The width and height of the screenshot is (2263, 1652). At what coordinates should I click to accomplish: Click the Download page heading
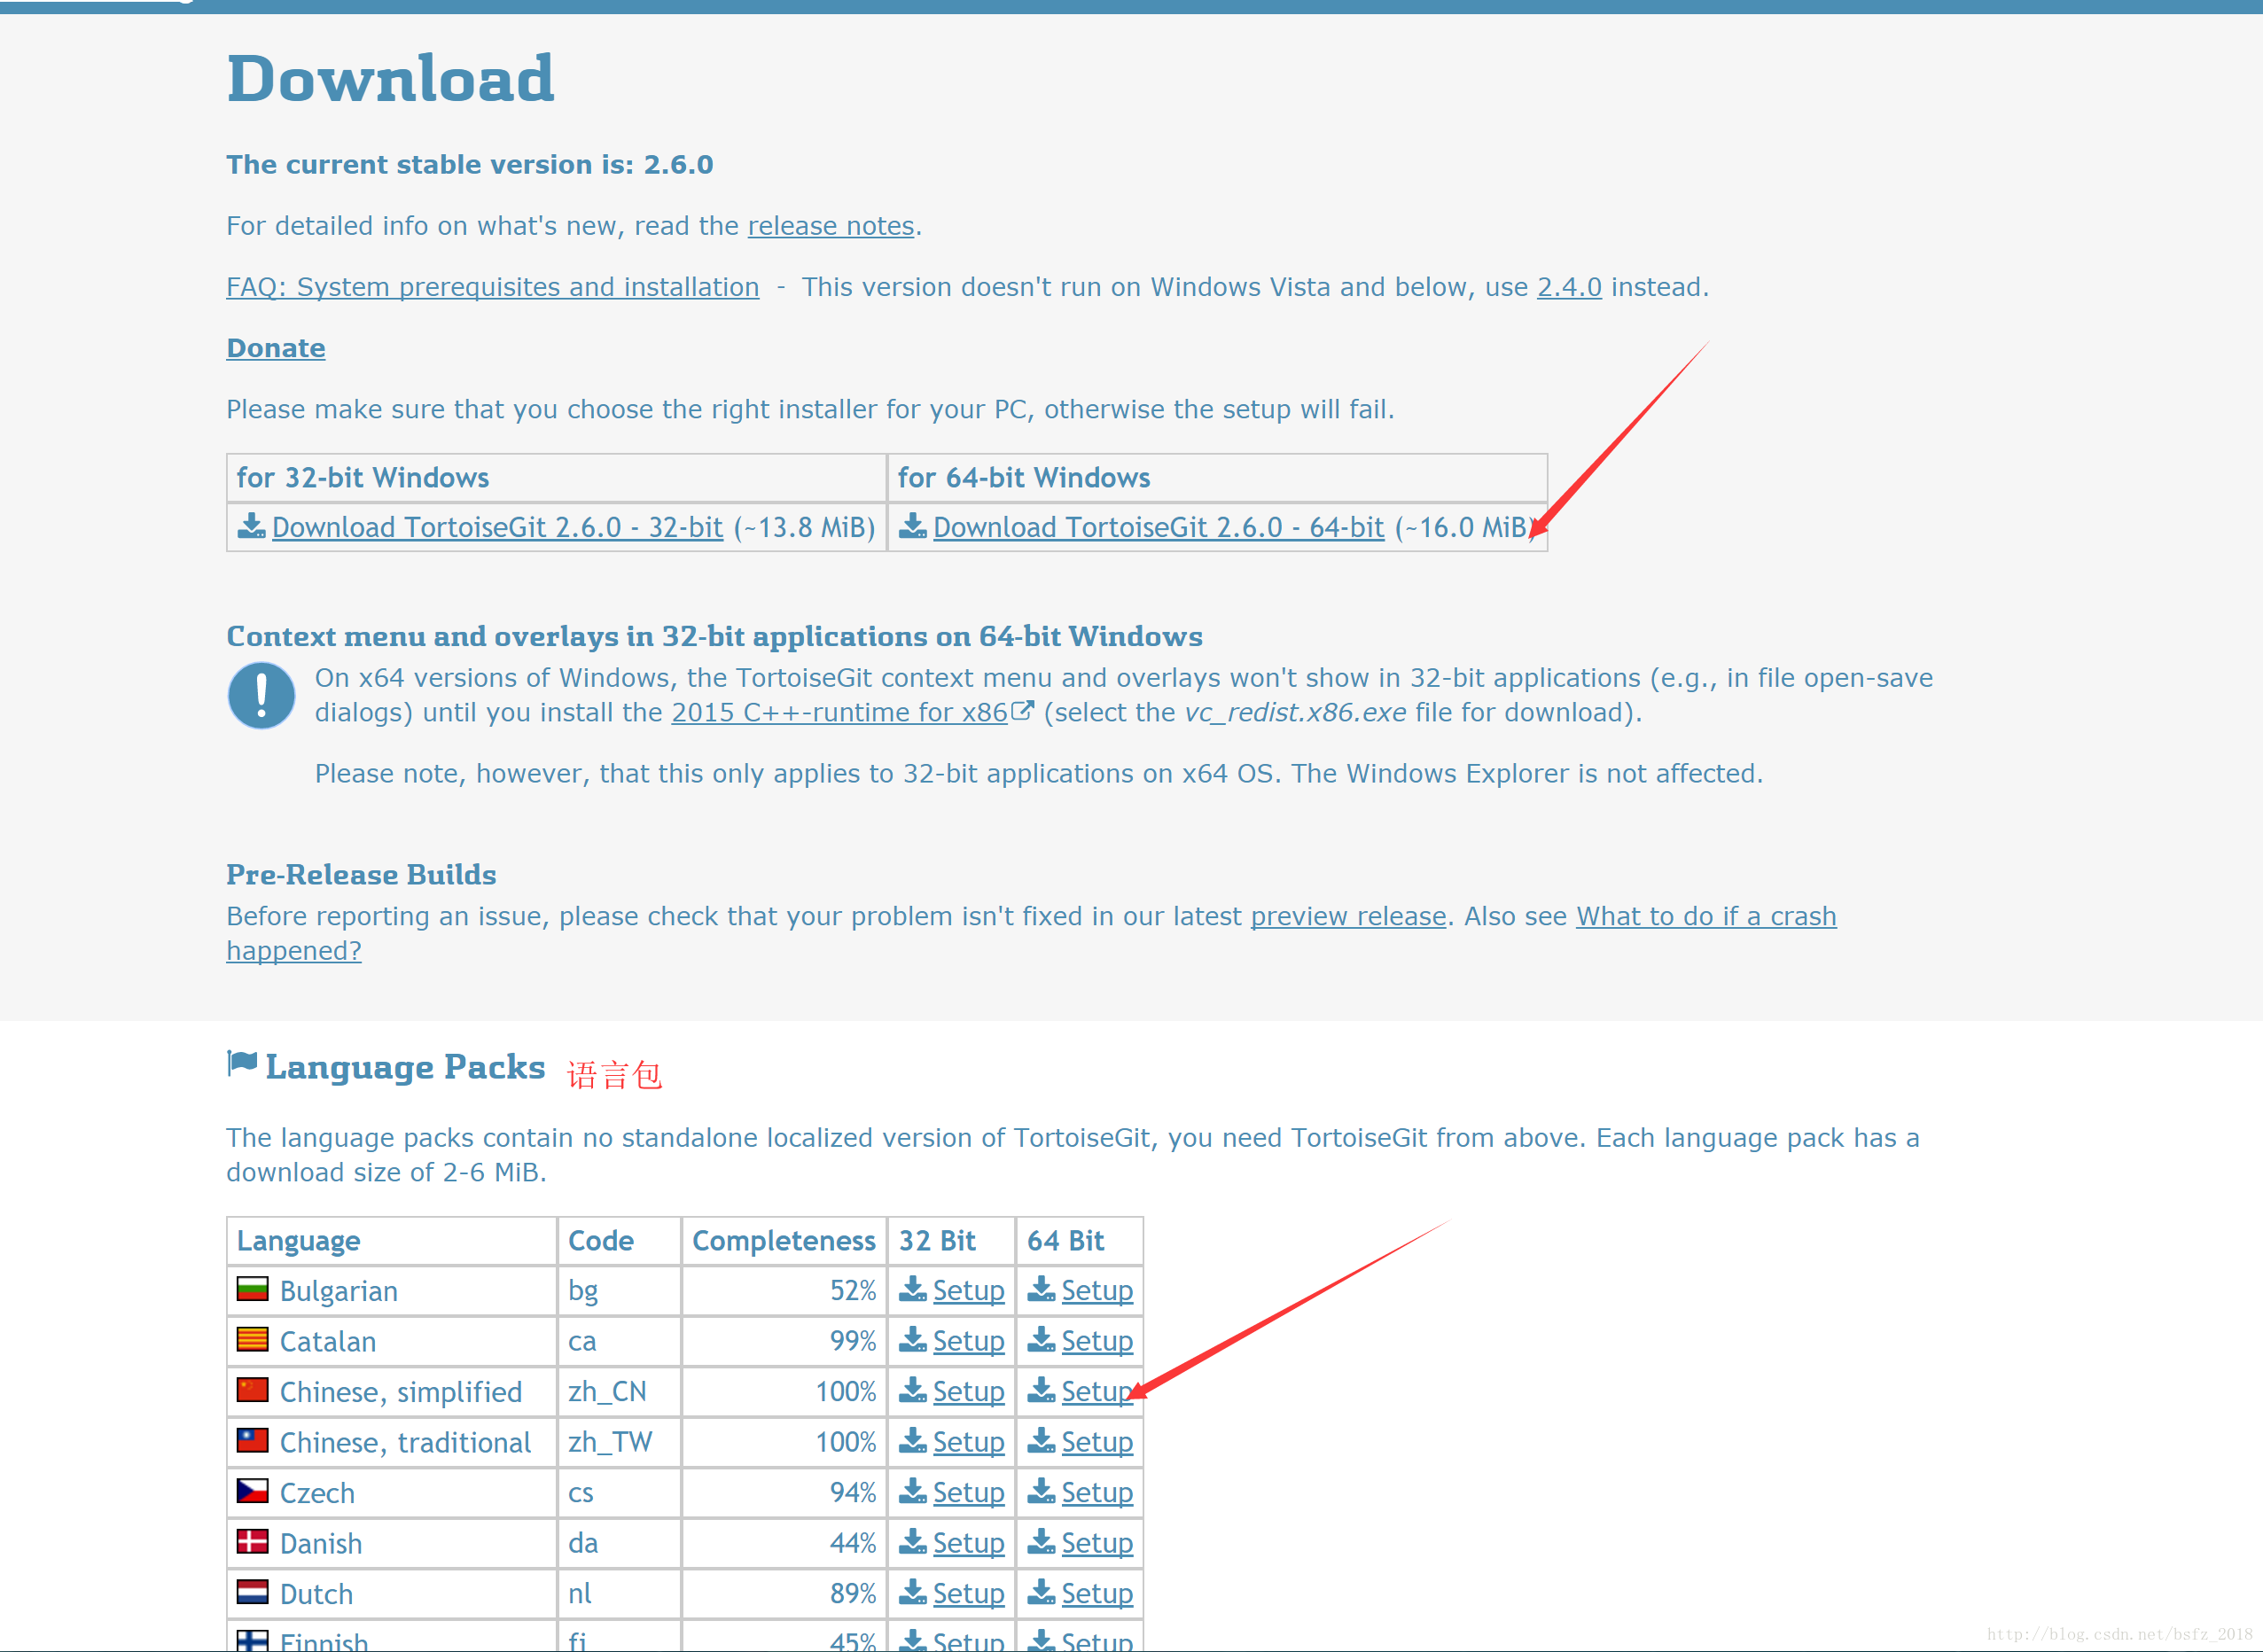point(390,78)
